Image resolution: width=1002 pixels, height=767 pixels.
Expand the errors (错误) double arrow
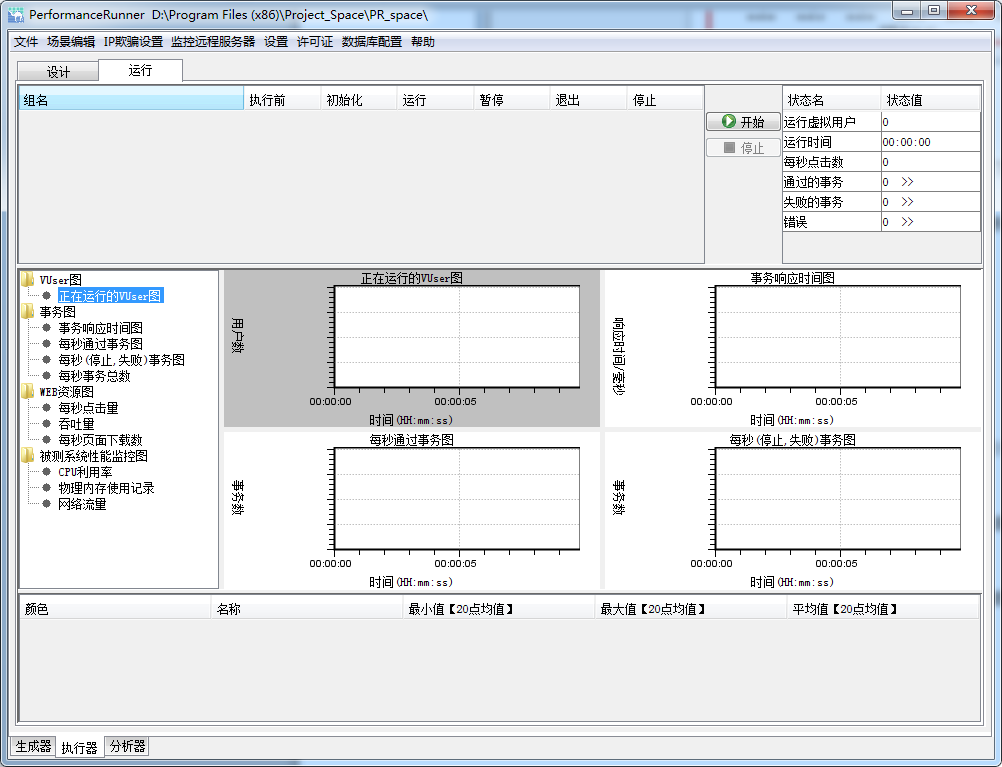tap(907, 222)
